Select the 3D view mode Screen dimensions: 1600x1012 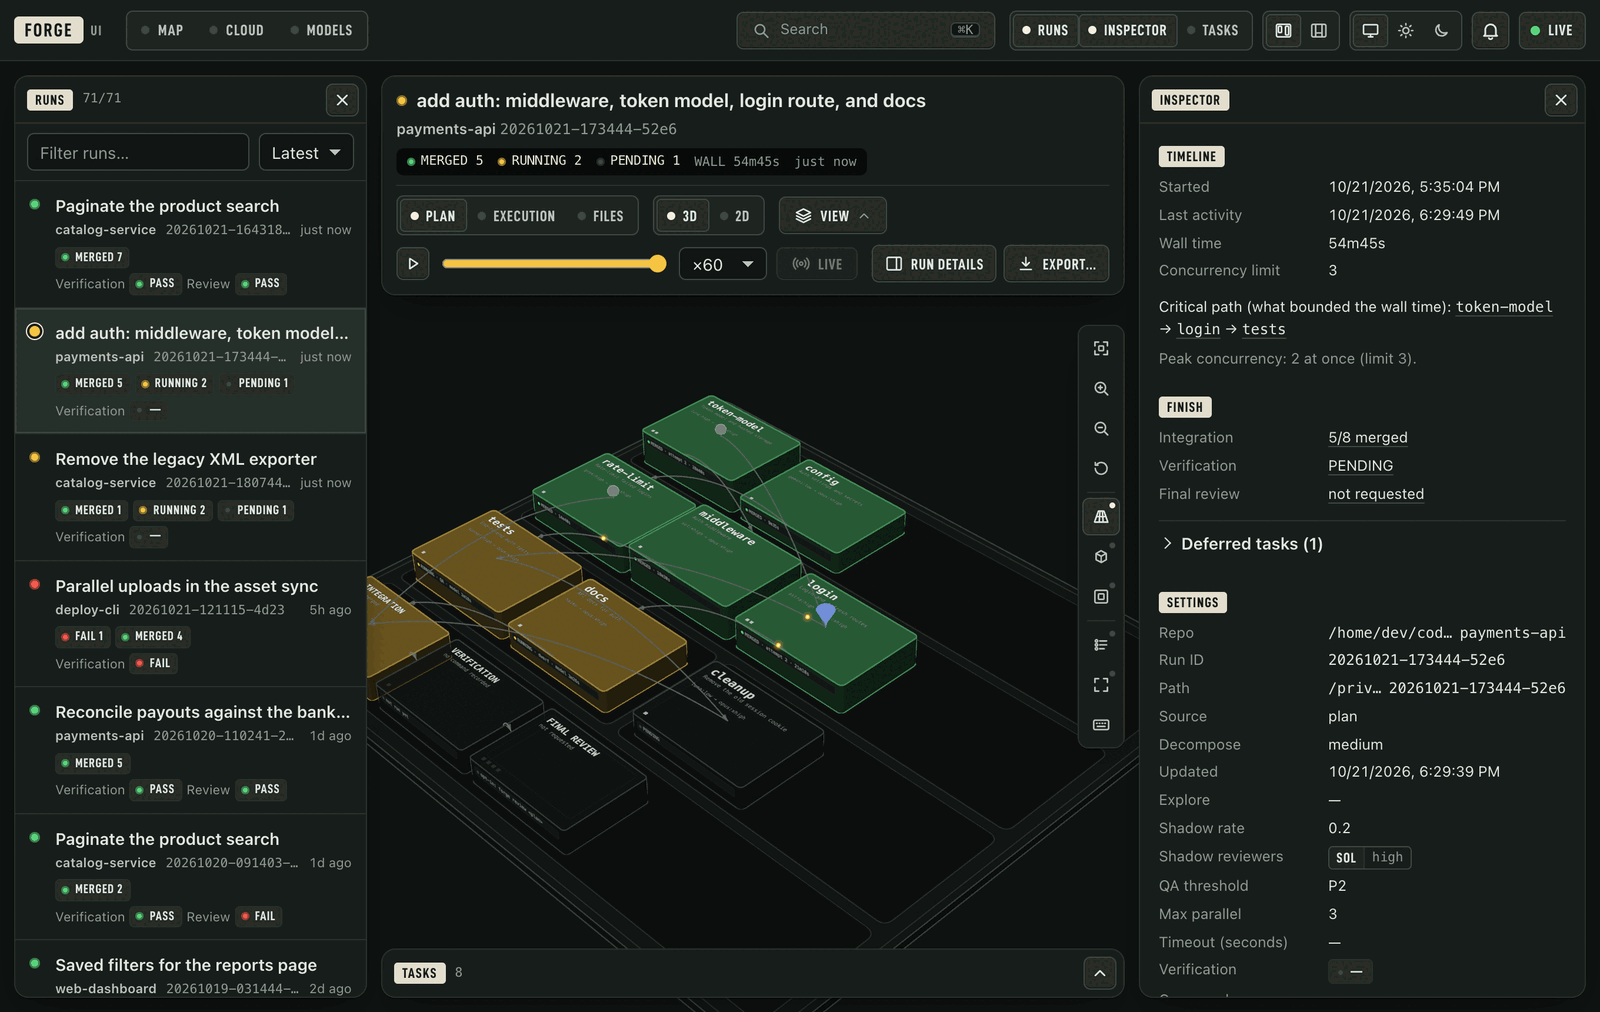click(x=682, y=216)
